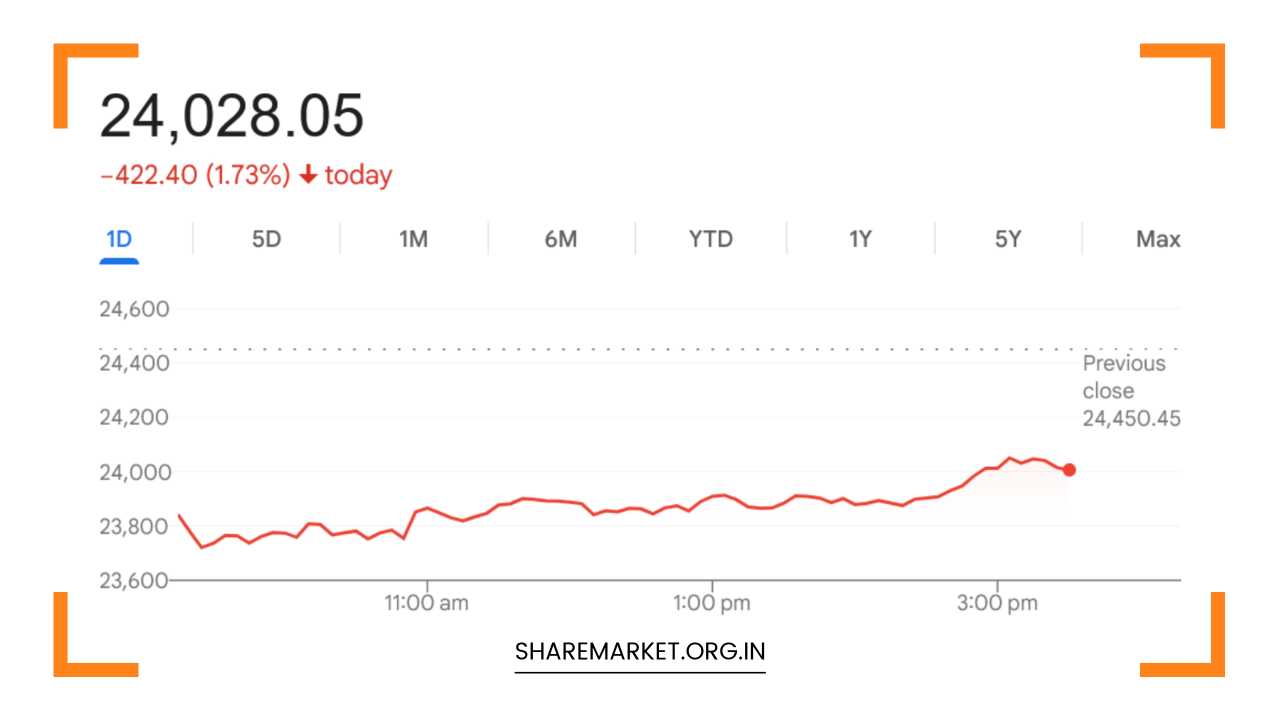Image resolution: width=1280 pixels, height=720 pixels.
Task: Select the 1M time range
Action: coord(412,239)
